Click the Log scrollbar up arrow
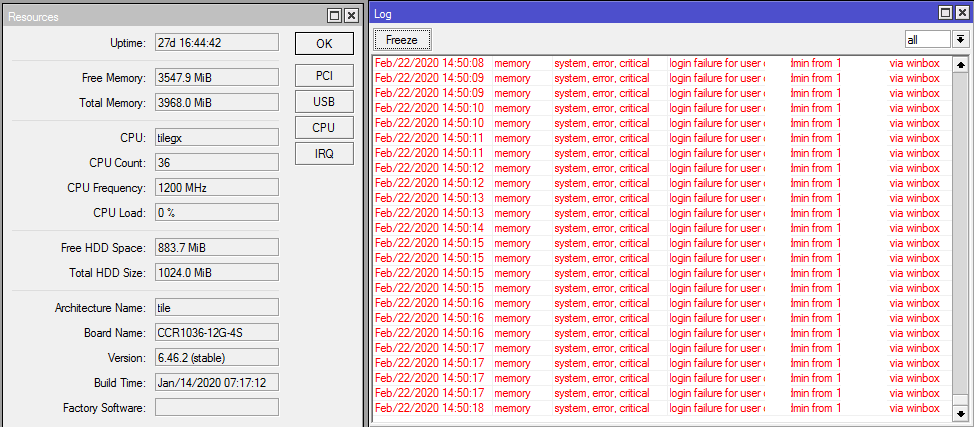974x427 pixels. [x=960, y=65]
